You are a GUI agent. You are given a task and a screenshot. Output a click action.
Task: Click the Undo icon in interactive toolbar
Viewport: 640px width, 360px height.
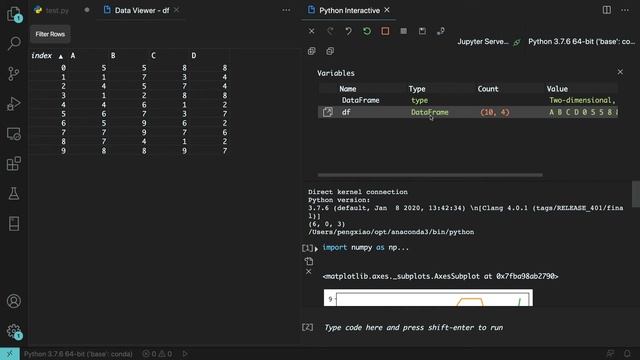click(348, 31)
